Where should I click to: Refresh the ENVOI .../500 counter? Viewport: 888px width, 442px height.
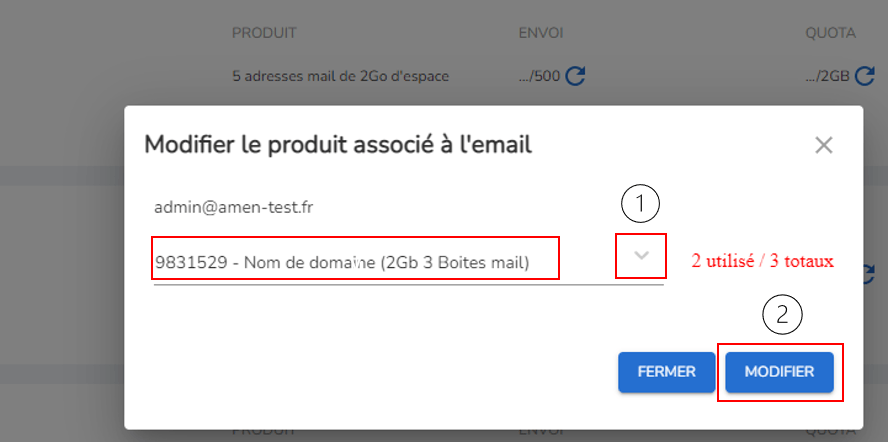575,76
